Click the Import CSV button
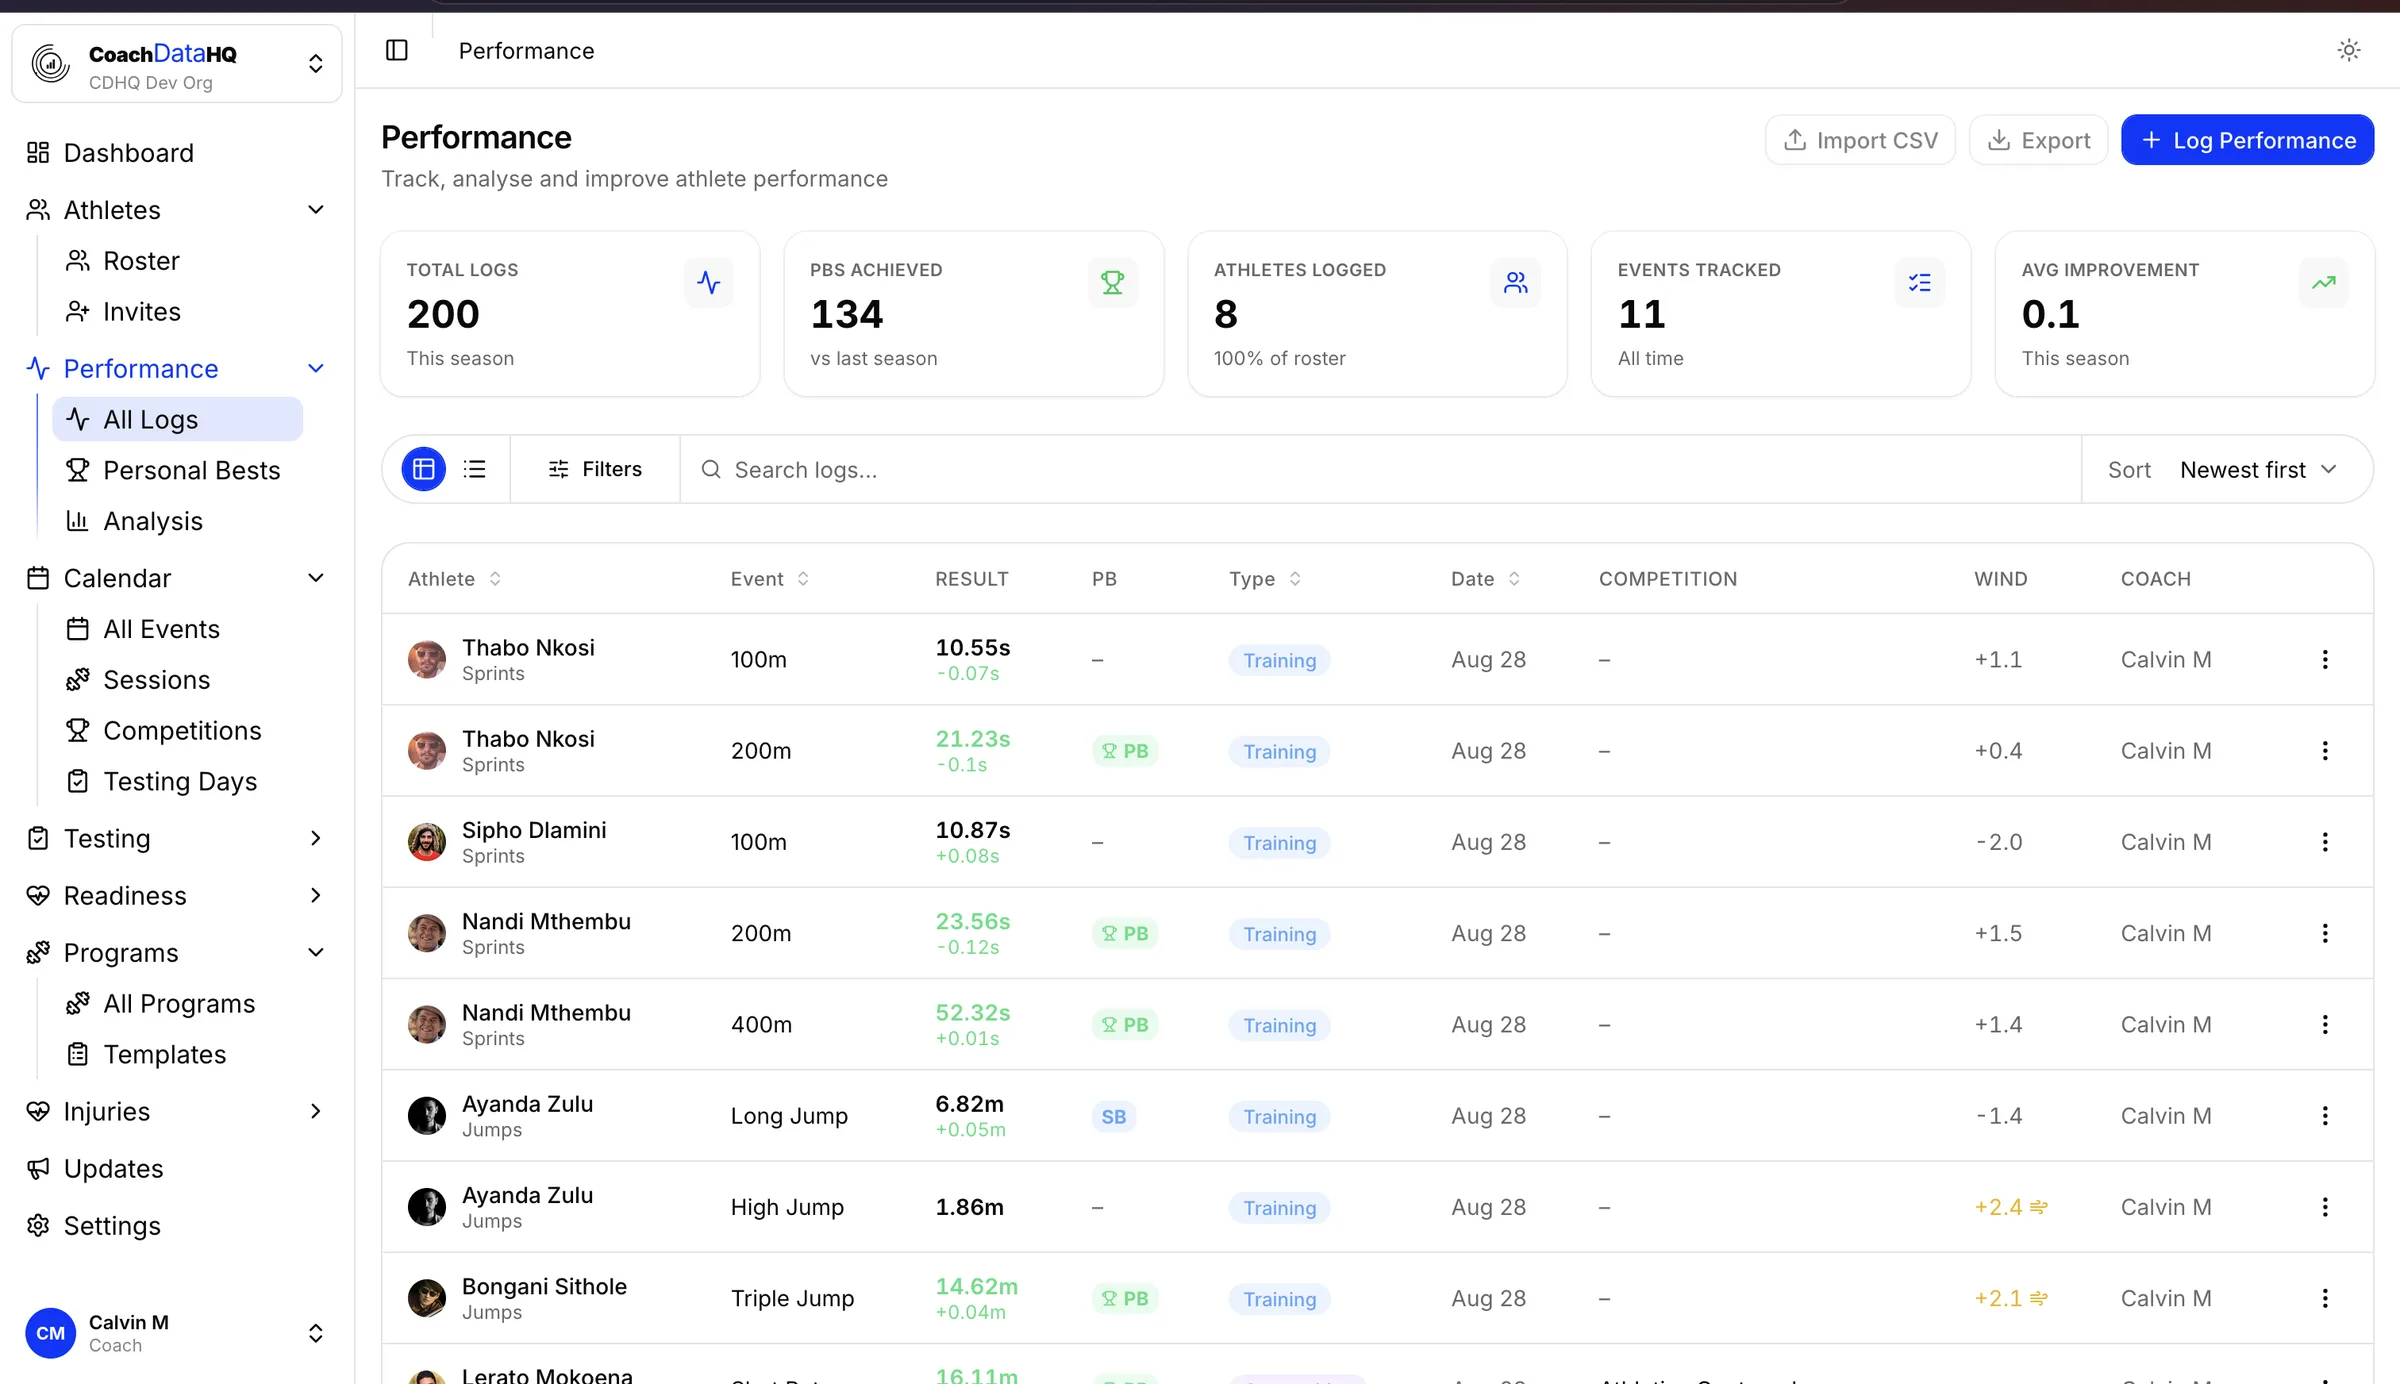Viewport: 2400px width, 1384px height. pos(1860,140)
